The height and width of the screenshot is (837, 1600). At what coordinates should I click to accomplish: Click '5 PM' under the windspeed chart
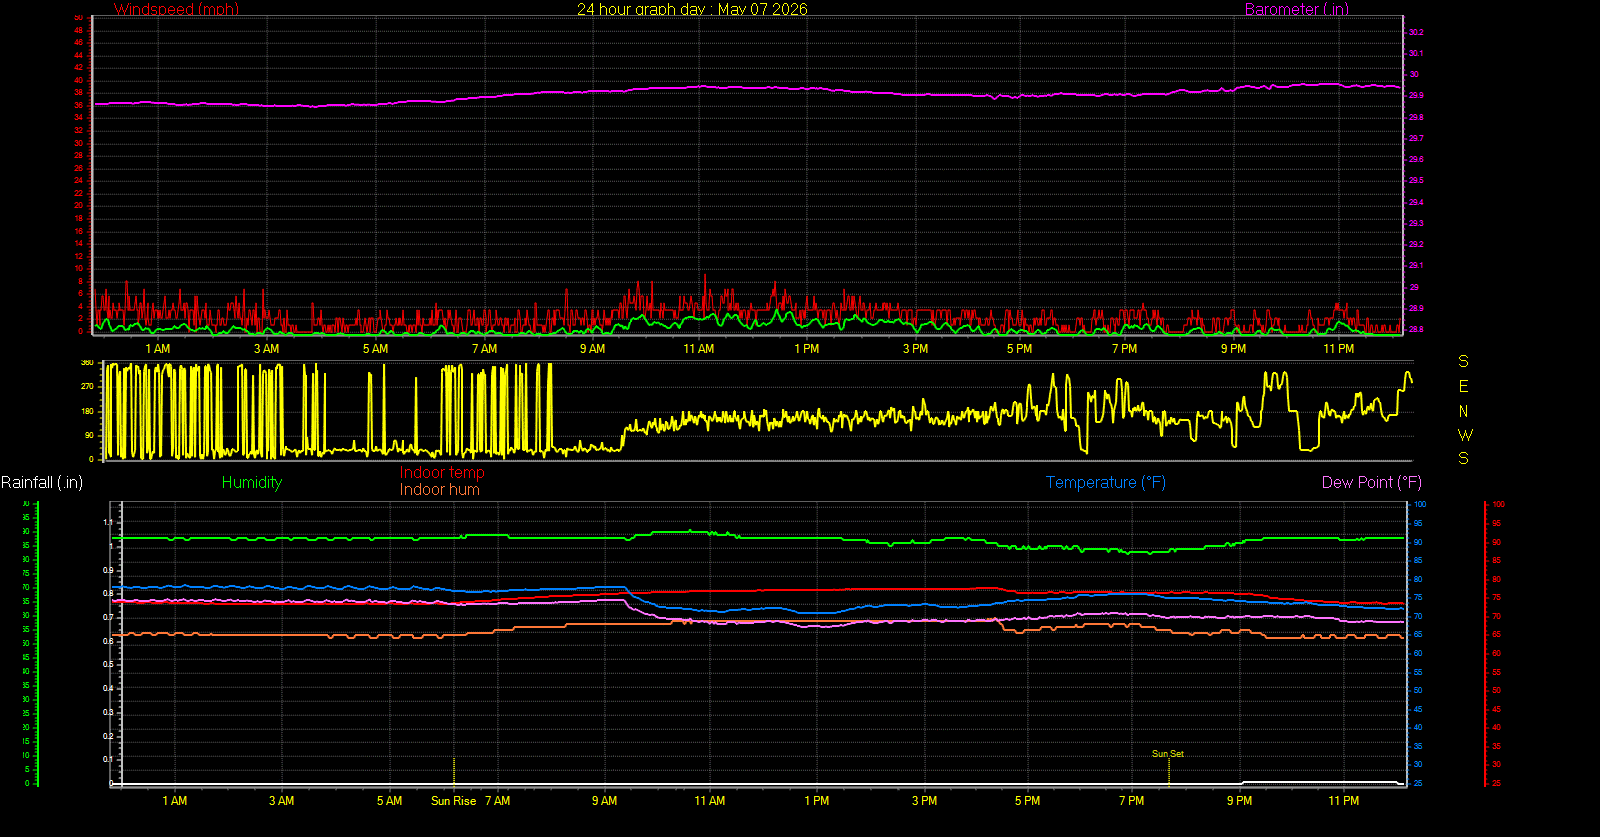tap(1020, 349)
